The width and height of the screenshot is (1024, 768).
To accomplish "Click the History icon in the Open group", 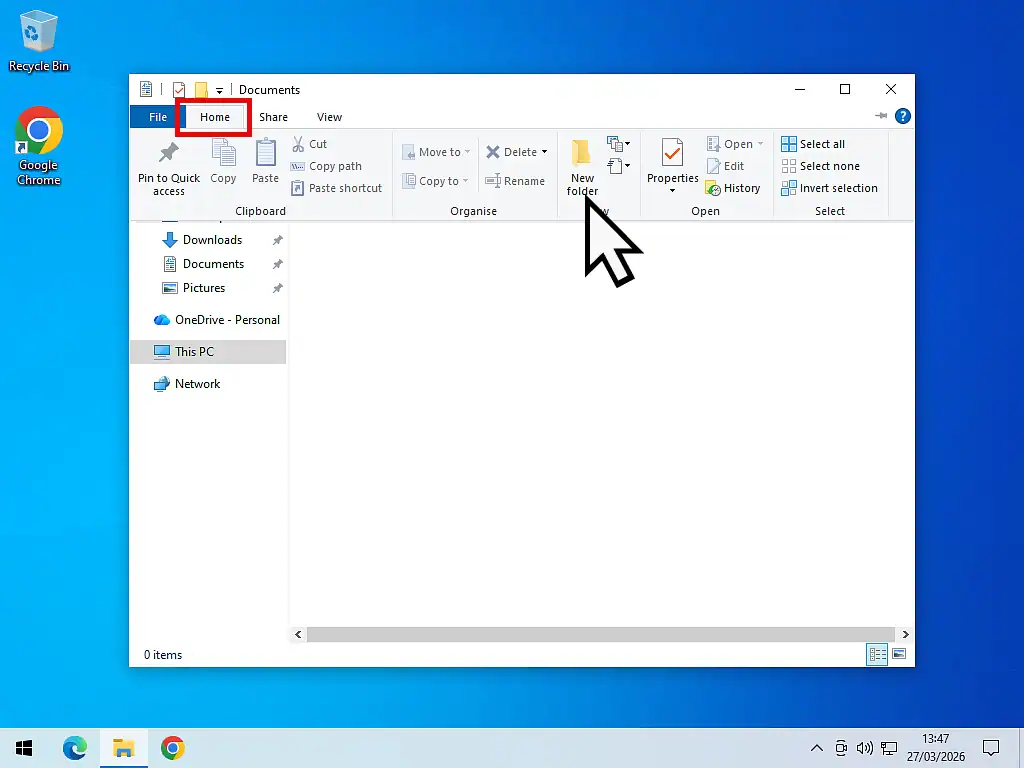I will [x=734, y=188].
